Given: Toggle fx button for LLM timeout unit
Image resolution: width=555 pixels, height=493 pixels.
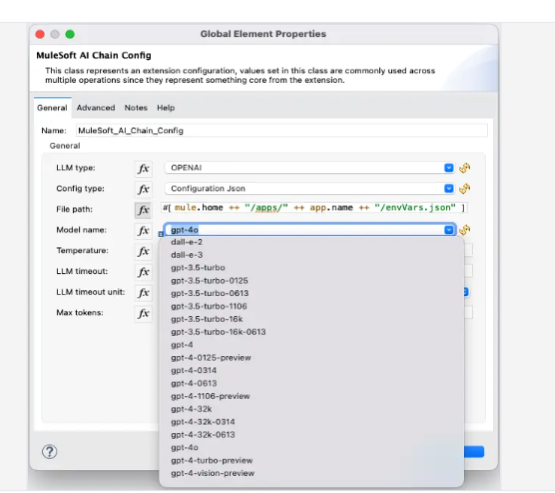Looking at the screenshot, I should pyautogui.click(x=143, y=293).
